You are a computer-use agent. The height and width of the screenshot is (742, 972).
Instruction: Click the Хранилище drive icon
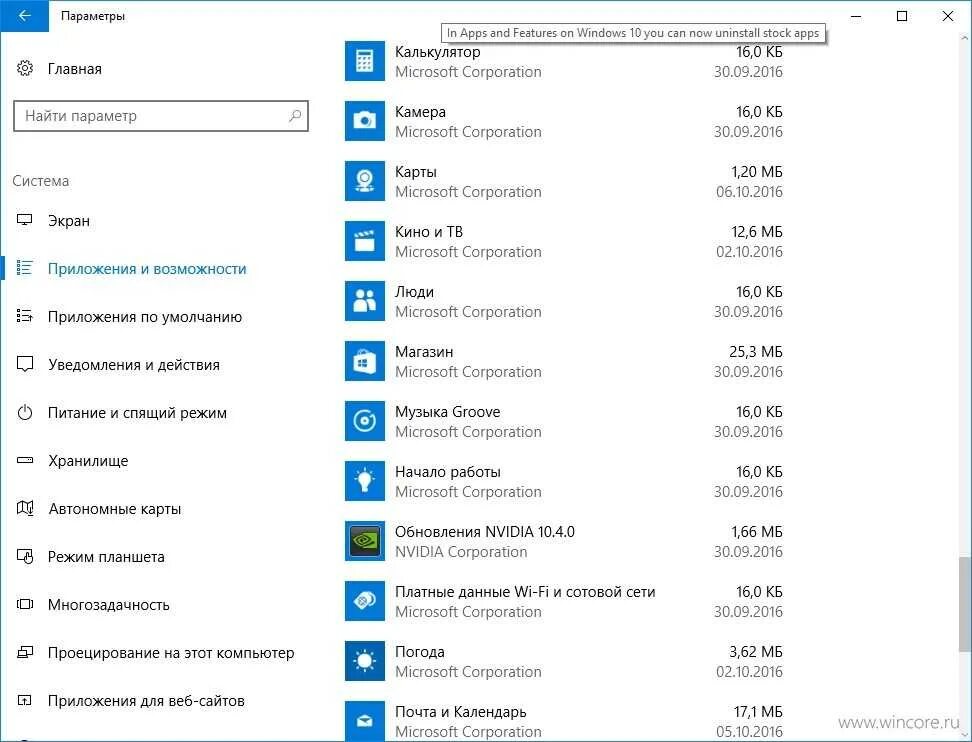pos(25,461)
